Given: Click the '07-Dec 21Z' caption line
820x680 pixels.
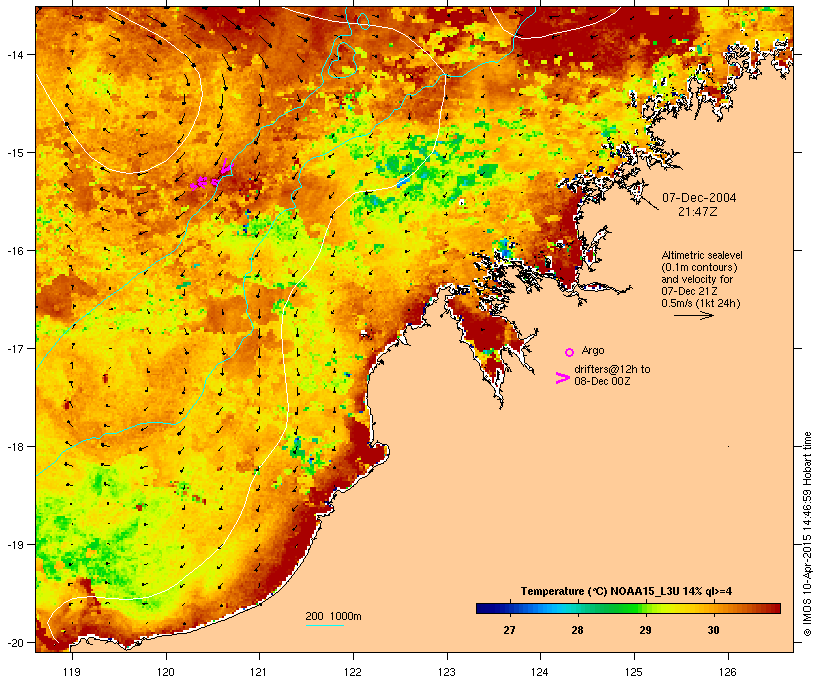Looking at the screenshot, I should [689, 291].
